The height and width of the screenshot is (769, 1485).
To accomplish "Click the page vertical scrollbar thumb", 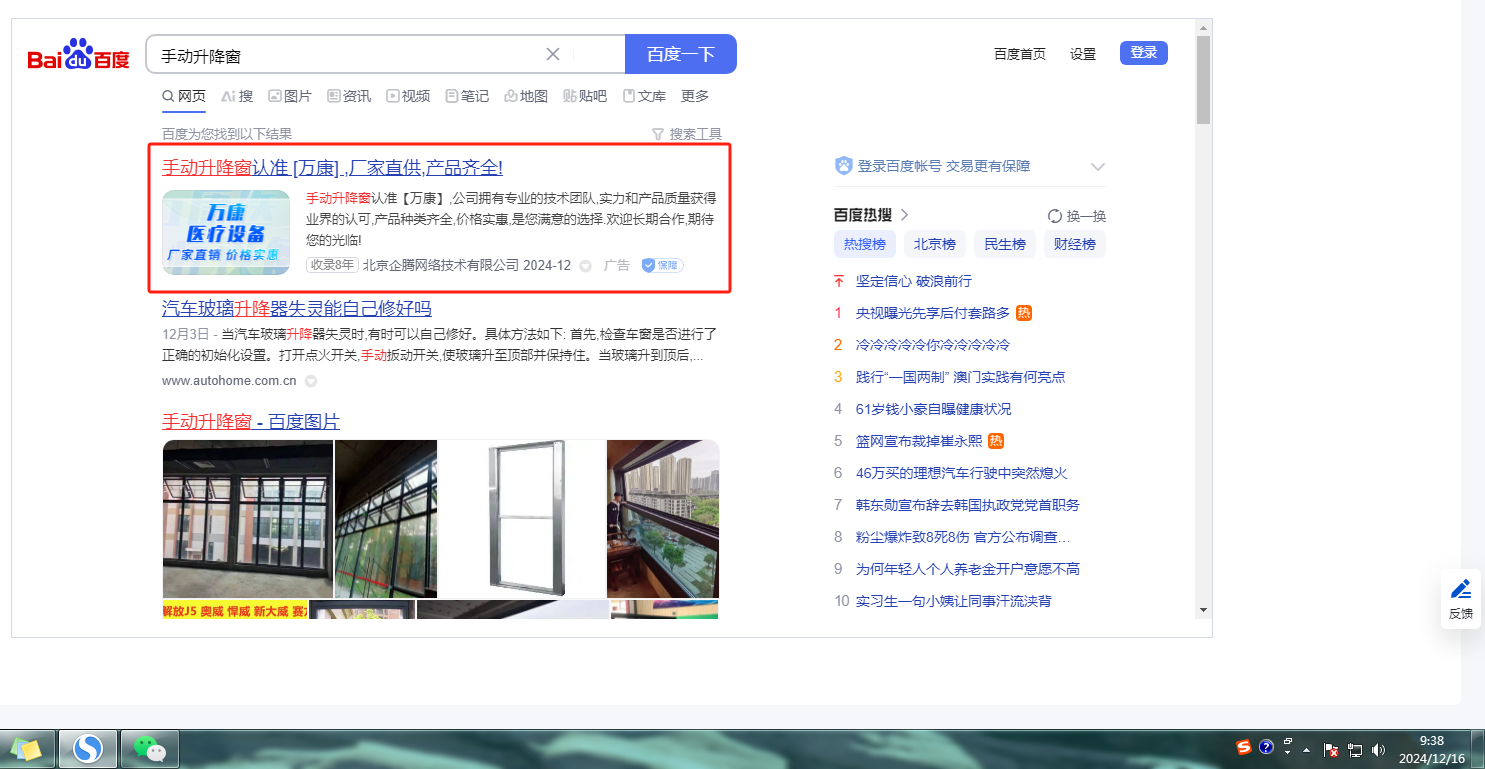I will (1203, 82).
